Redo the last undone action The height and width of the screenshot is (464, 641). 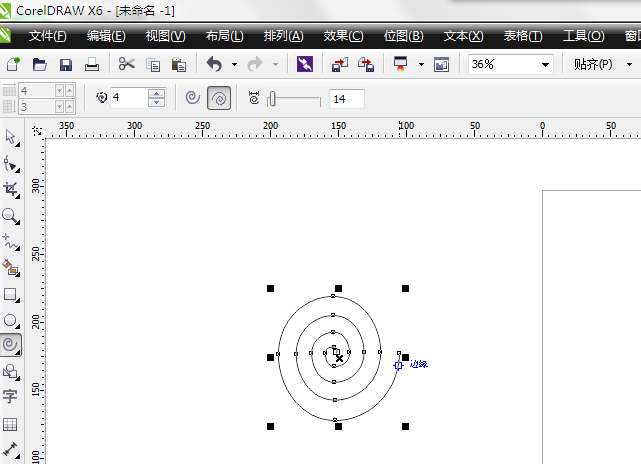tap(255, 64)
